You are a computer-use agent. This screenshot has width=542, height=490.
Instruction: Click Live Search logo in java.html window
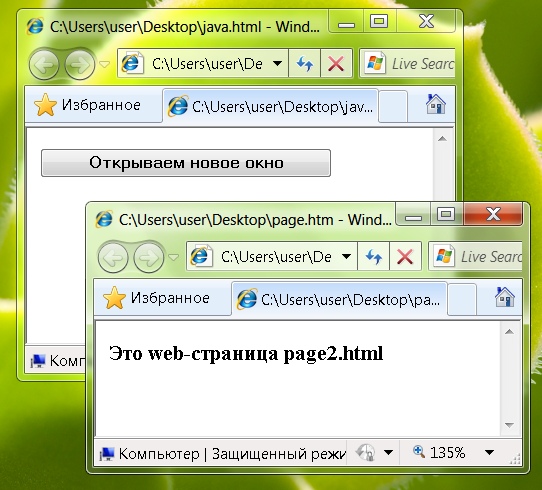375,63
